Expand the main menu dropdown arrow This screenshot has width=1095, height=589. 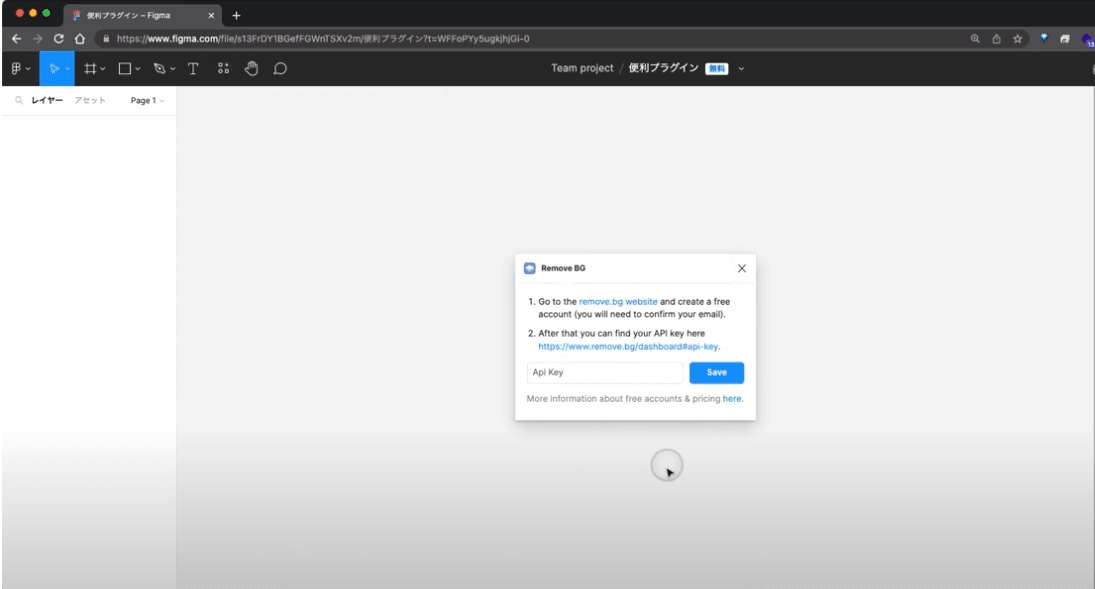(28, 69)
